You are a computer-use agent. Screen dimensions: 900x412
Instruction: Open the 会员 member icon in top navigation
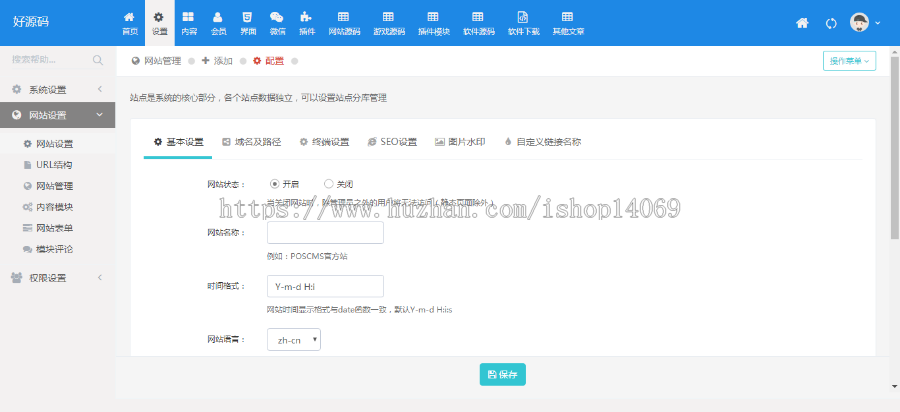218,17
